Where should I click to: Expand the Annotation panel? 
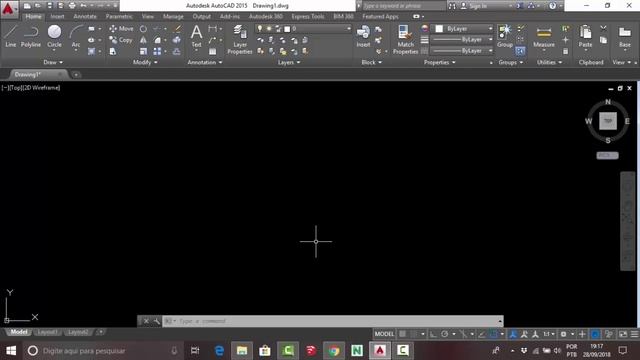(x=205, y=62)
